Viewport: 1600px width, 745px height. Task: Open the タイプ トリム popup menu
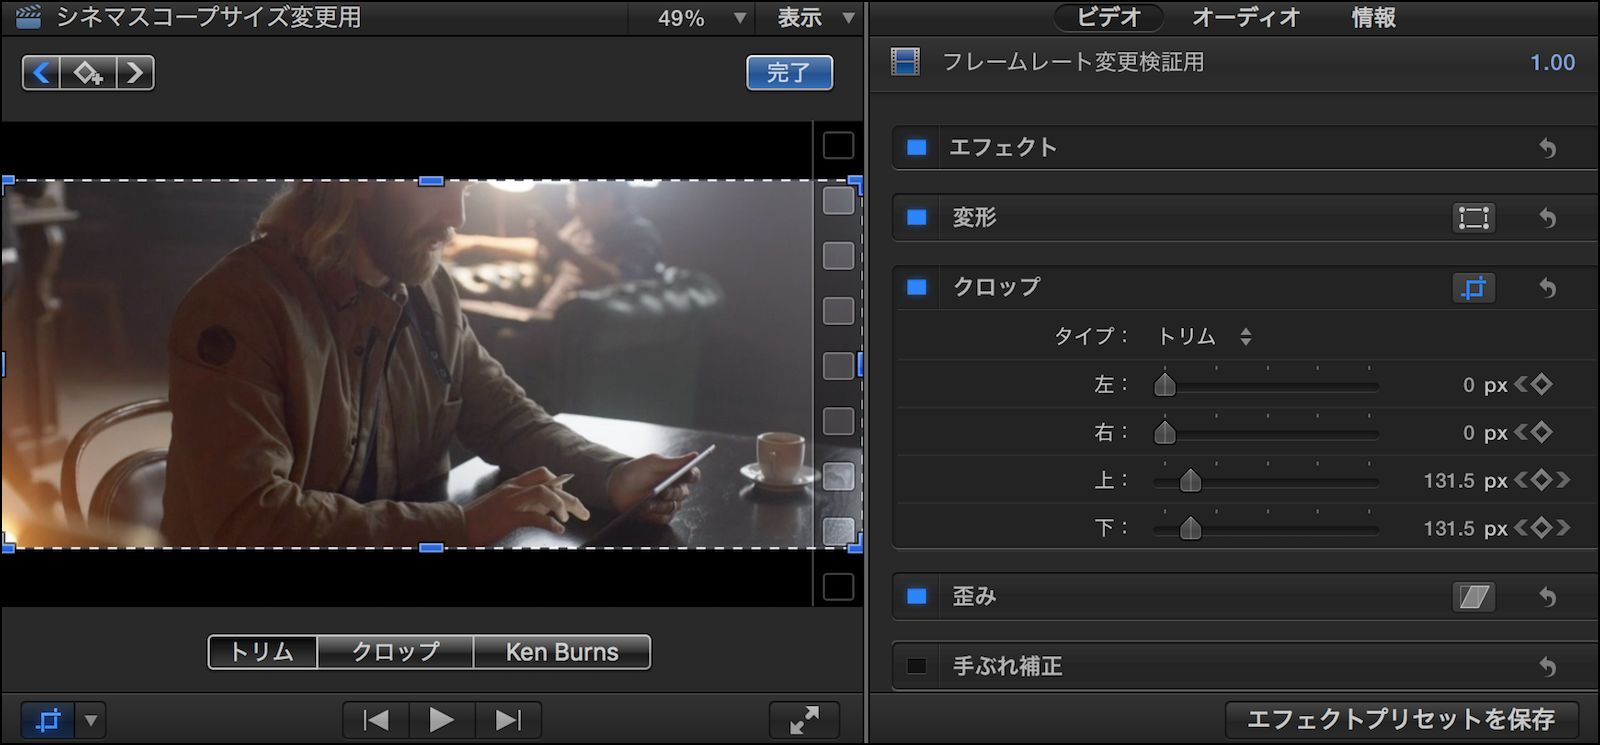[x=1204, y=337]
